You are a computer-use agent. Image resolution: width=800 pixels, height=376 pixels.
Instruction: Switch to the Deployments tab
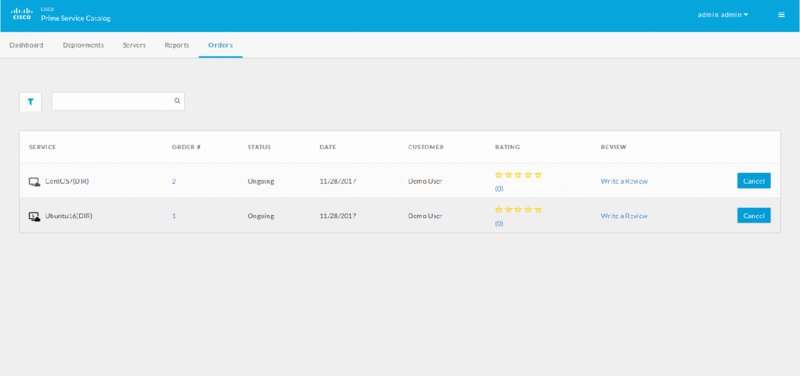[83, 45]
